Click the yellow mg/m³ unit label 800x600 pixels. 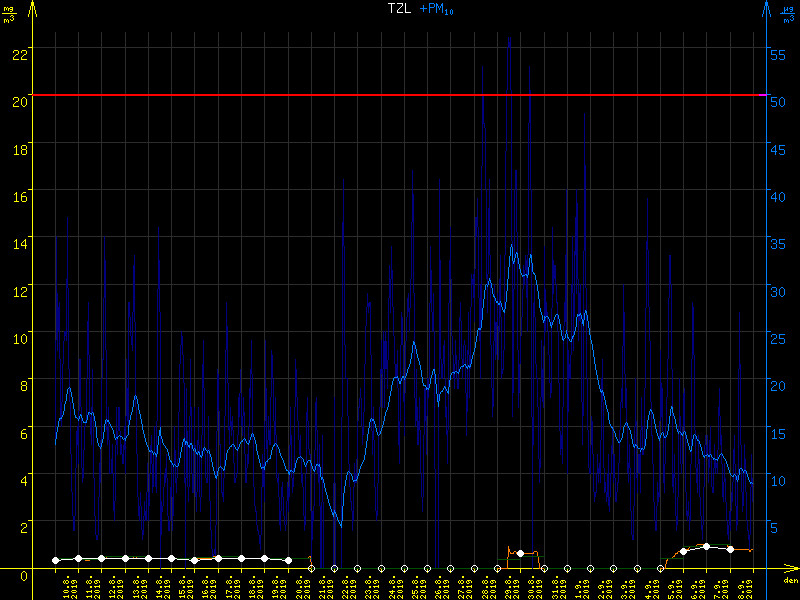coord(9,12)
